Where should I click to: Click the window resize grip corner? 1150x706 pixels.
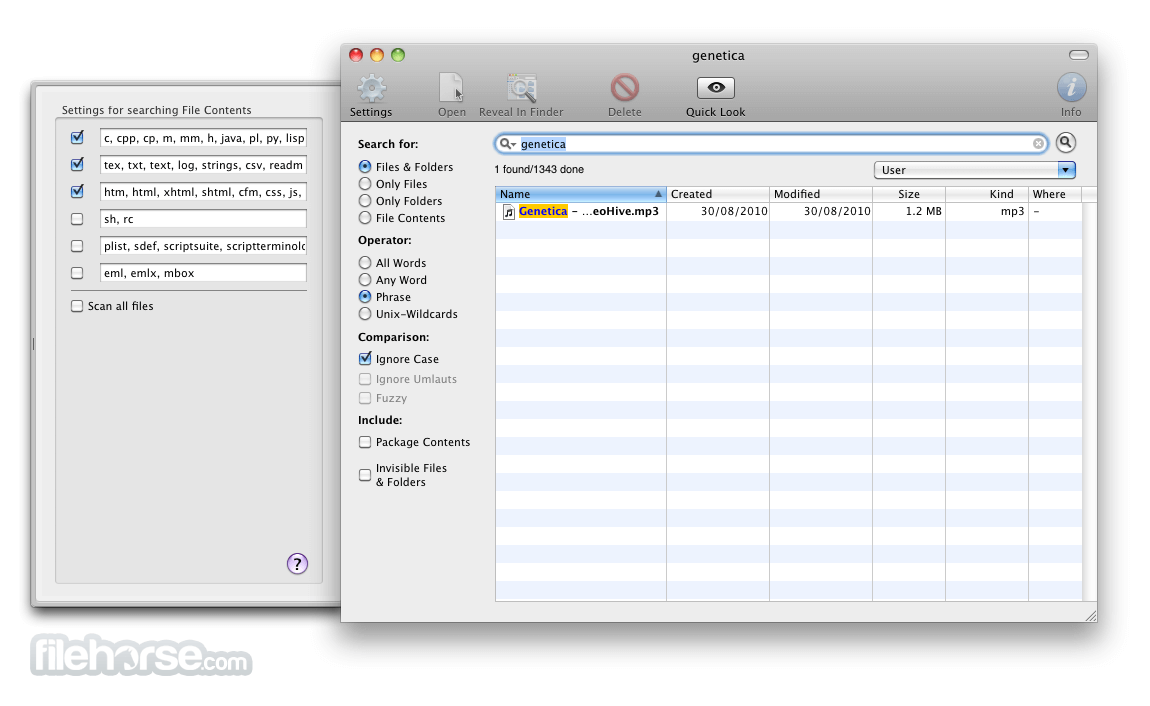[1091, 616]
